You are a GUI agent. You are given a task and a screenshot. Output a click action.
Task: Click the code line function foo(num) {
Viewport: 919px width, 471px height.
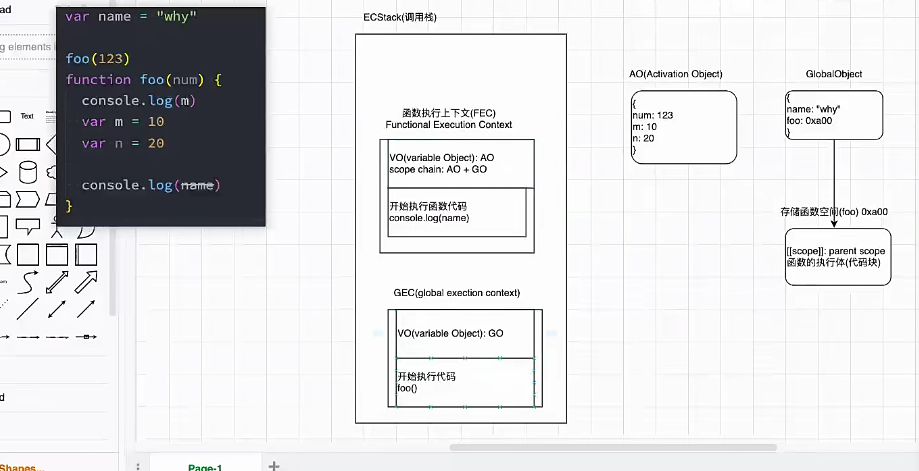tap(144, 80)
